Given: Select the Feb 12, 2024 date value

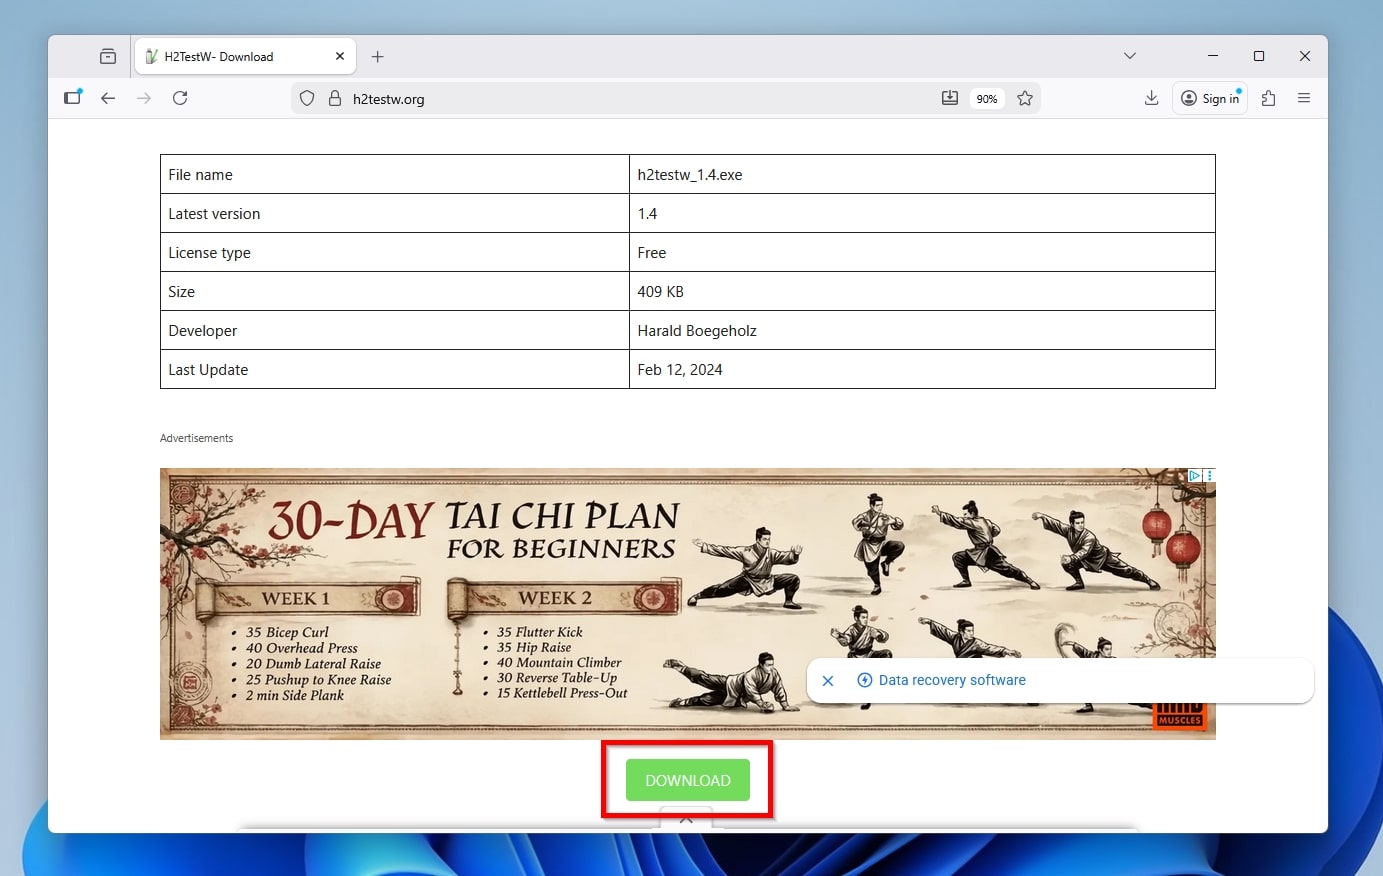Looking at the screenshot, I should 680,370.
